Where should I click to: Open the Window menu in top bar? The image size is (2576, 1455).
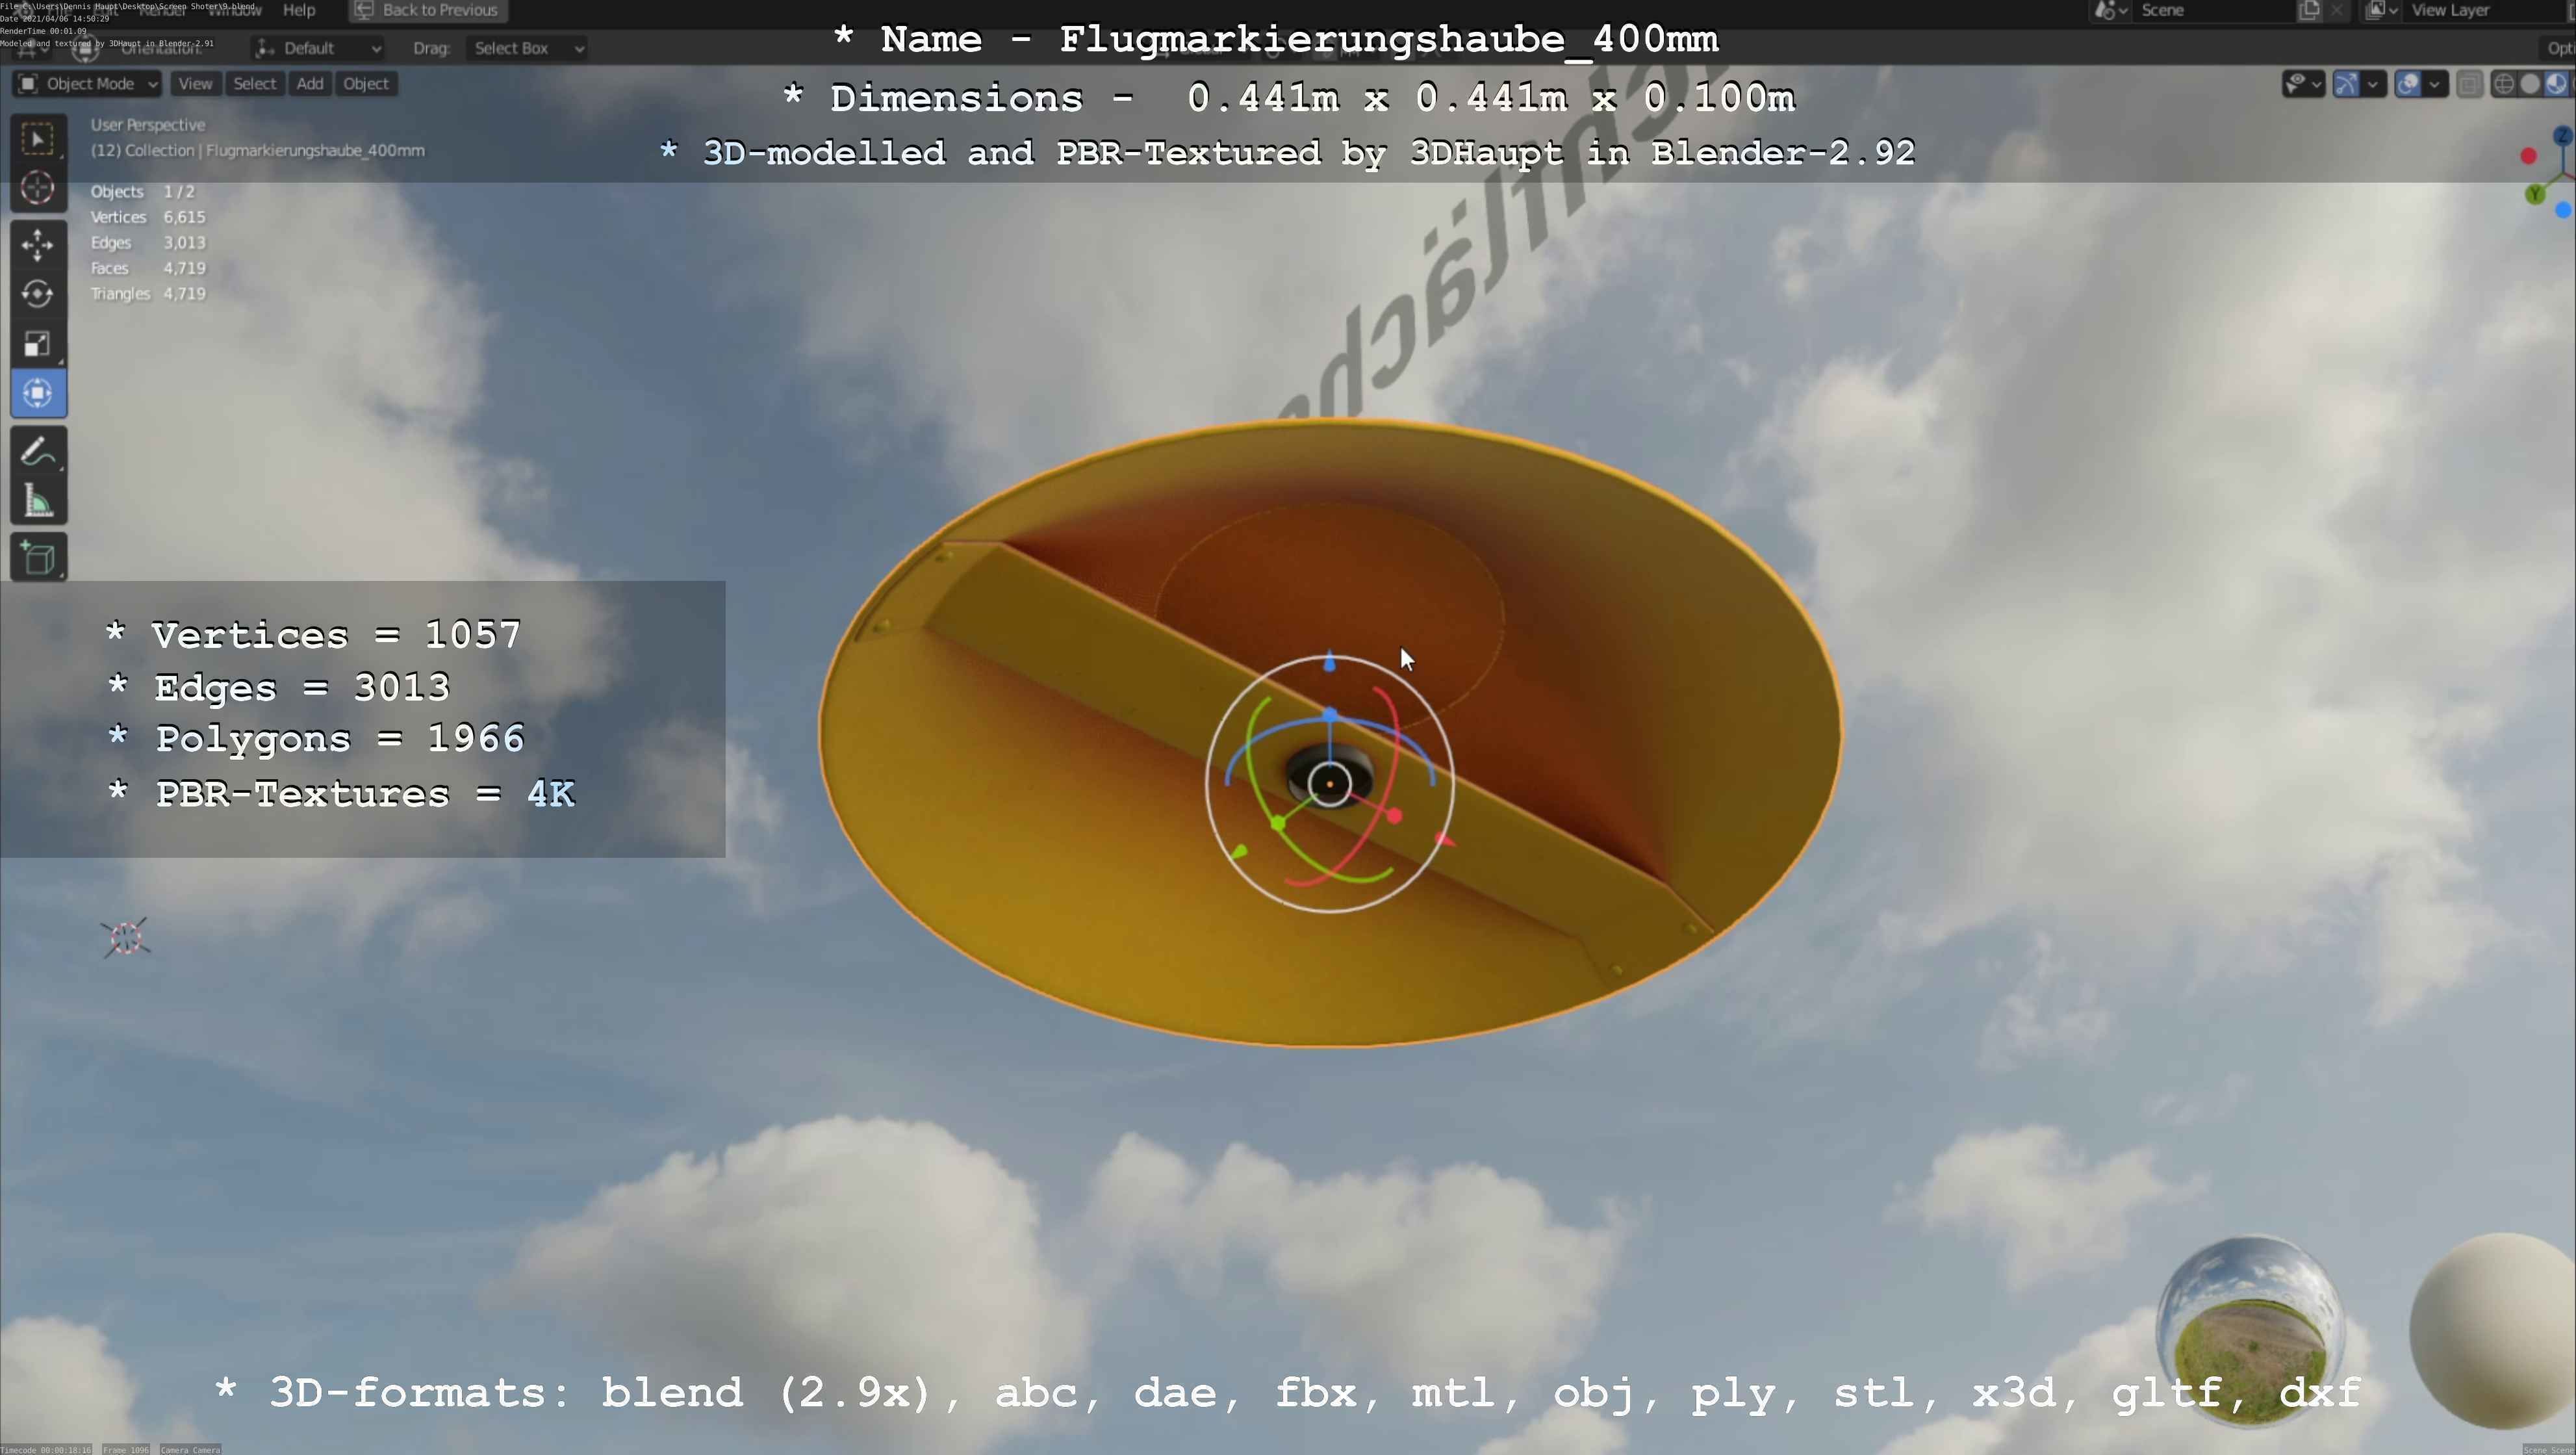pyautogui.click(x=234, y=10)
